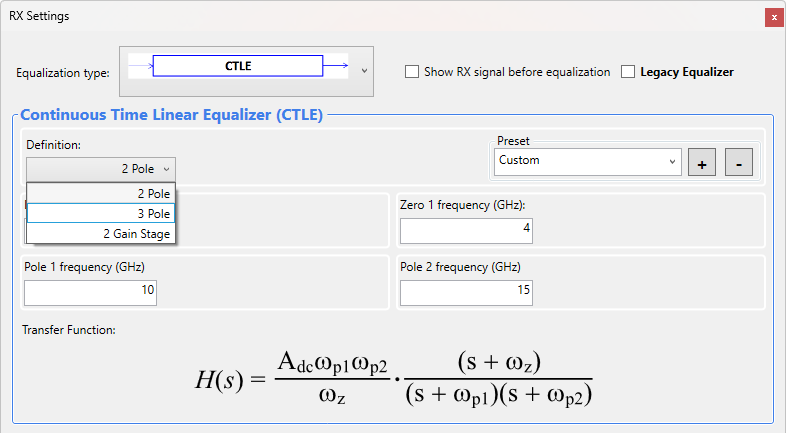786x433 pixels.
Task: Click the Zero 1 frequency (GHz) label
Action: click(463, 205)
